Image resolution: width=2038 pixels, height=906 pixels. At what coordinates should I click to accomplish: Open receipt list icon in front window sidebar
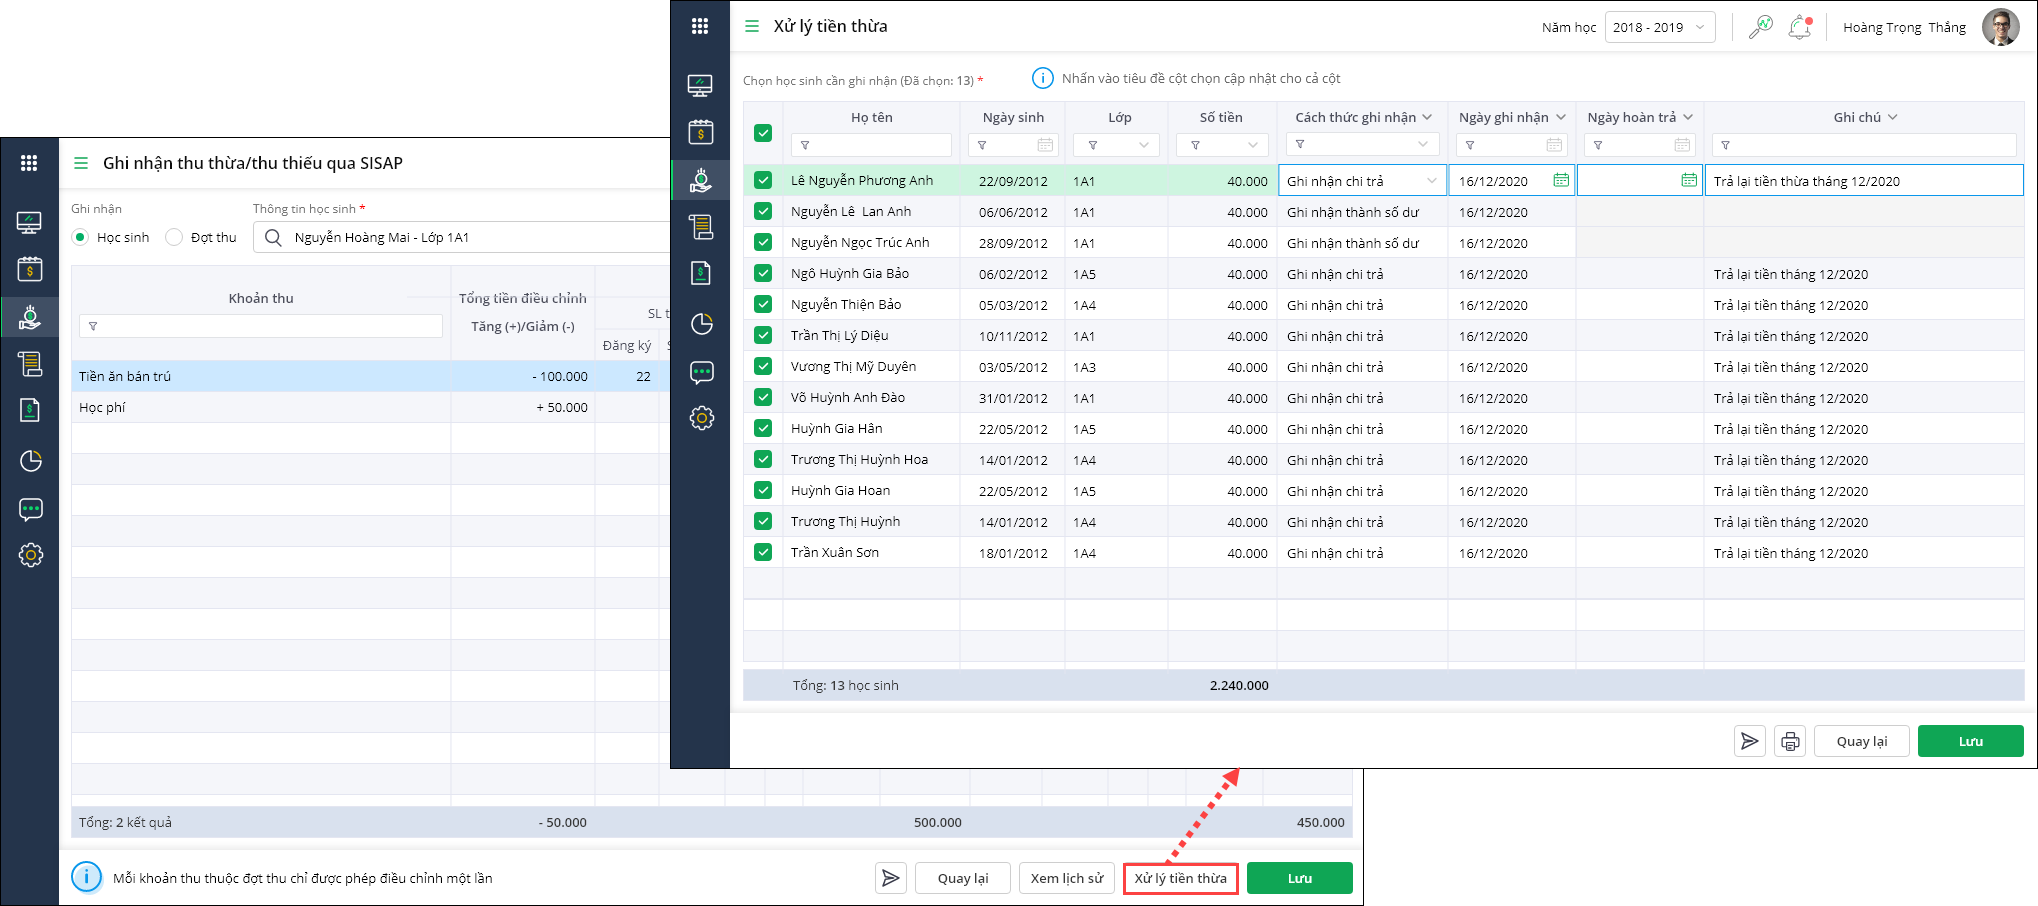click(701, 227)
